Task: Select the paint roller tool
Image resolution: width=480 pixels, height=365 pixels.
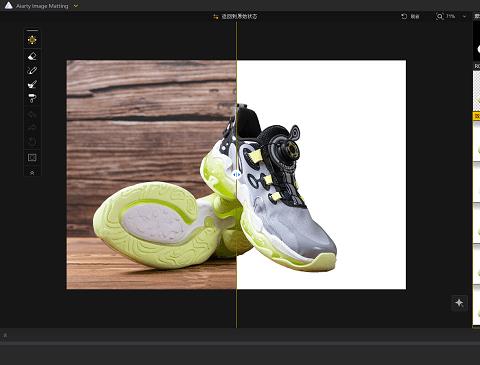Action: tap(32, 98)
